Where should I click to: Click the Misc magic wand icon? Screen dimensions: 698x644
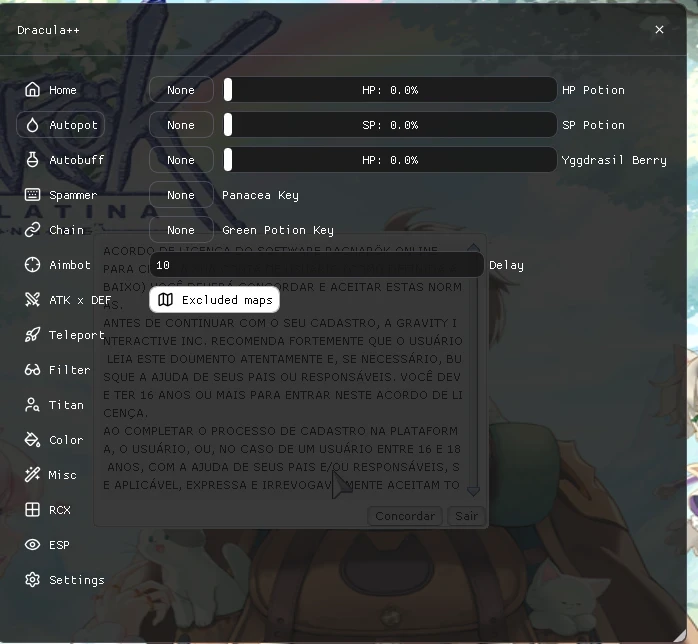(x=32, y=474)
